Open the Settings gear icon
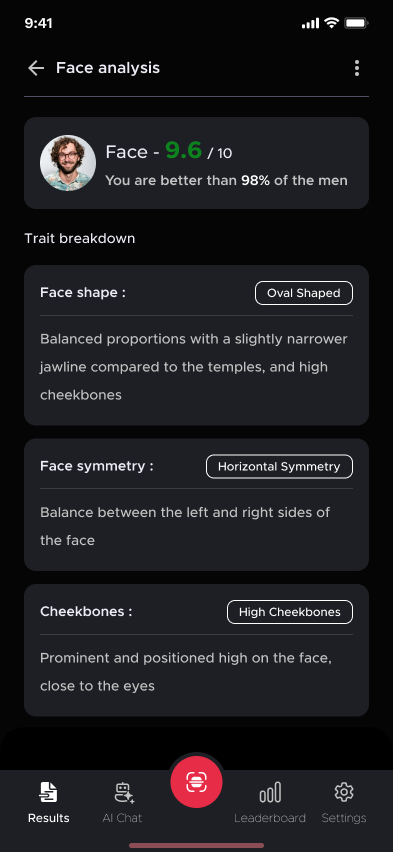 [344, 792]
